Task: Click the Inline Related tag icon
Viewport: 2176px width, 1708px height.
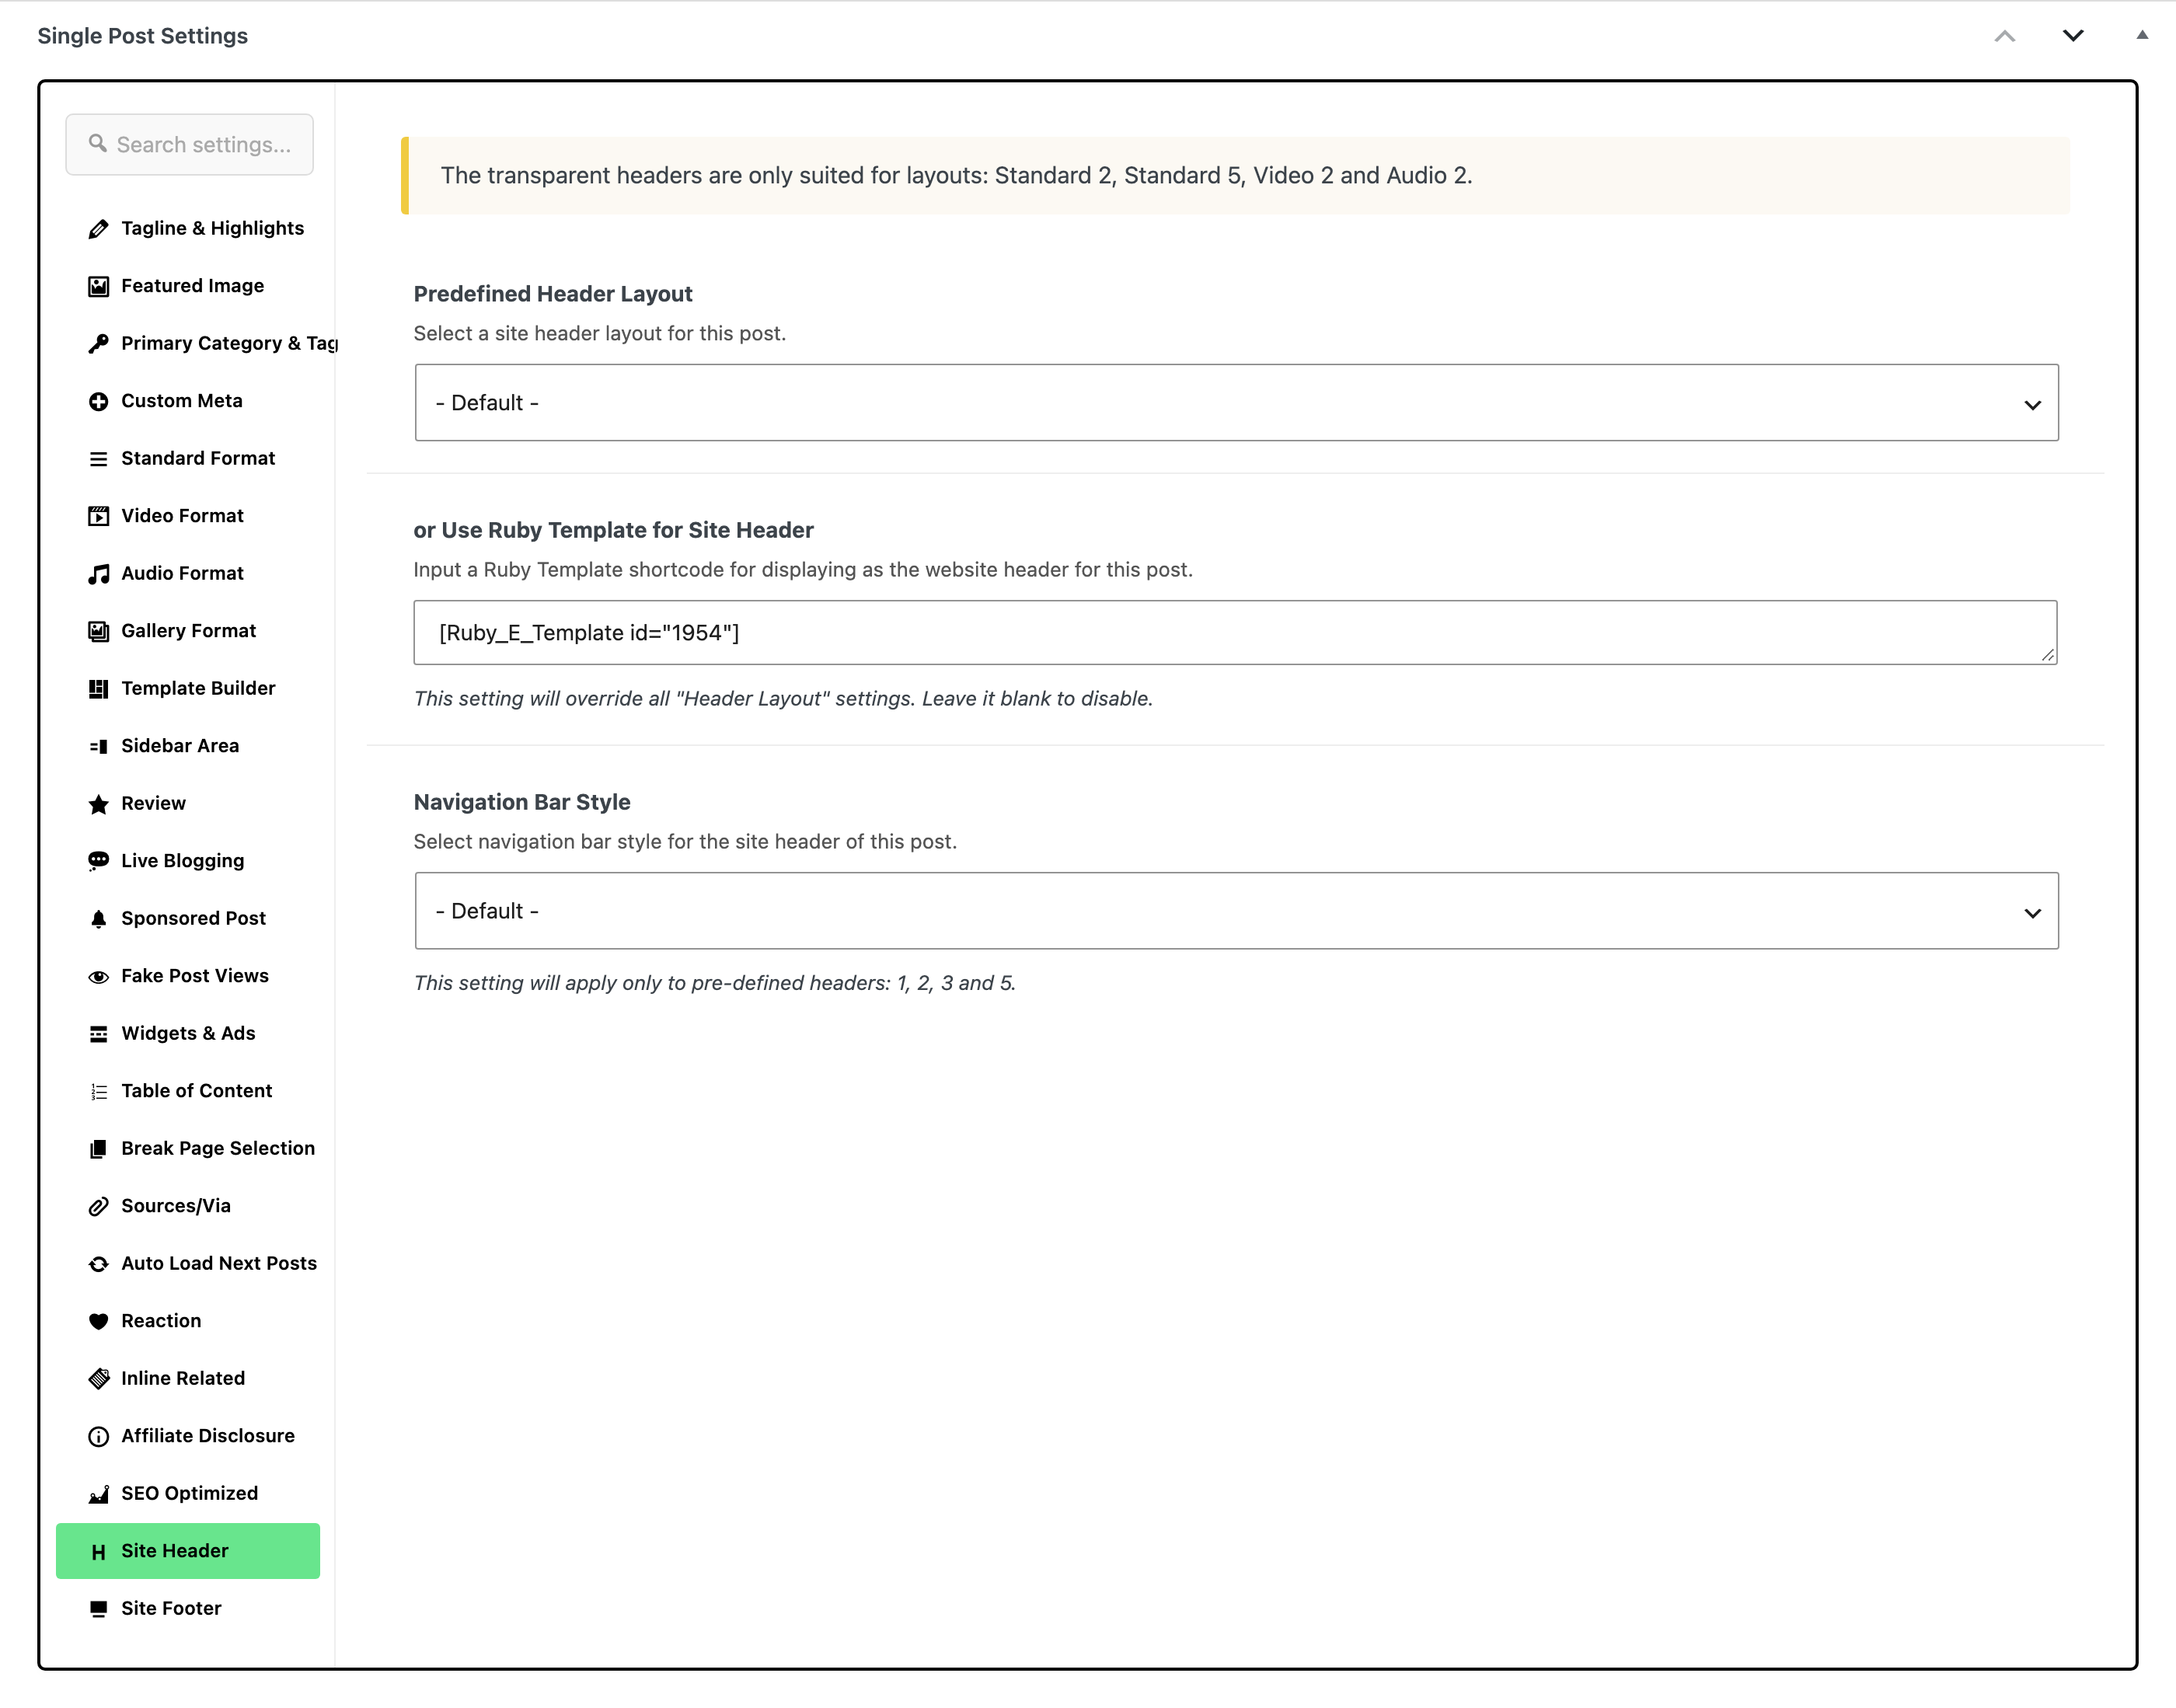Action: (x=98, y=1379)
